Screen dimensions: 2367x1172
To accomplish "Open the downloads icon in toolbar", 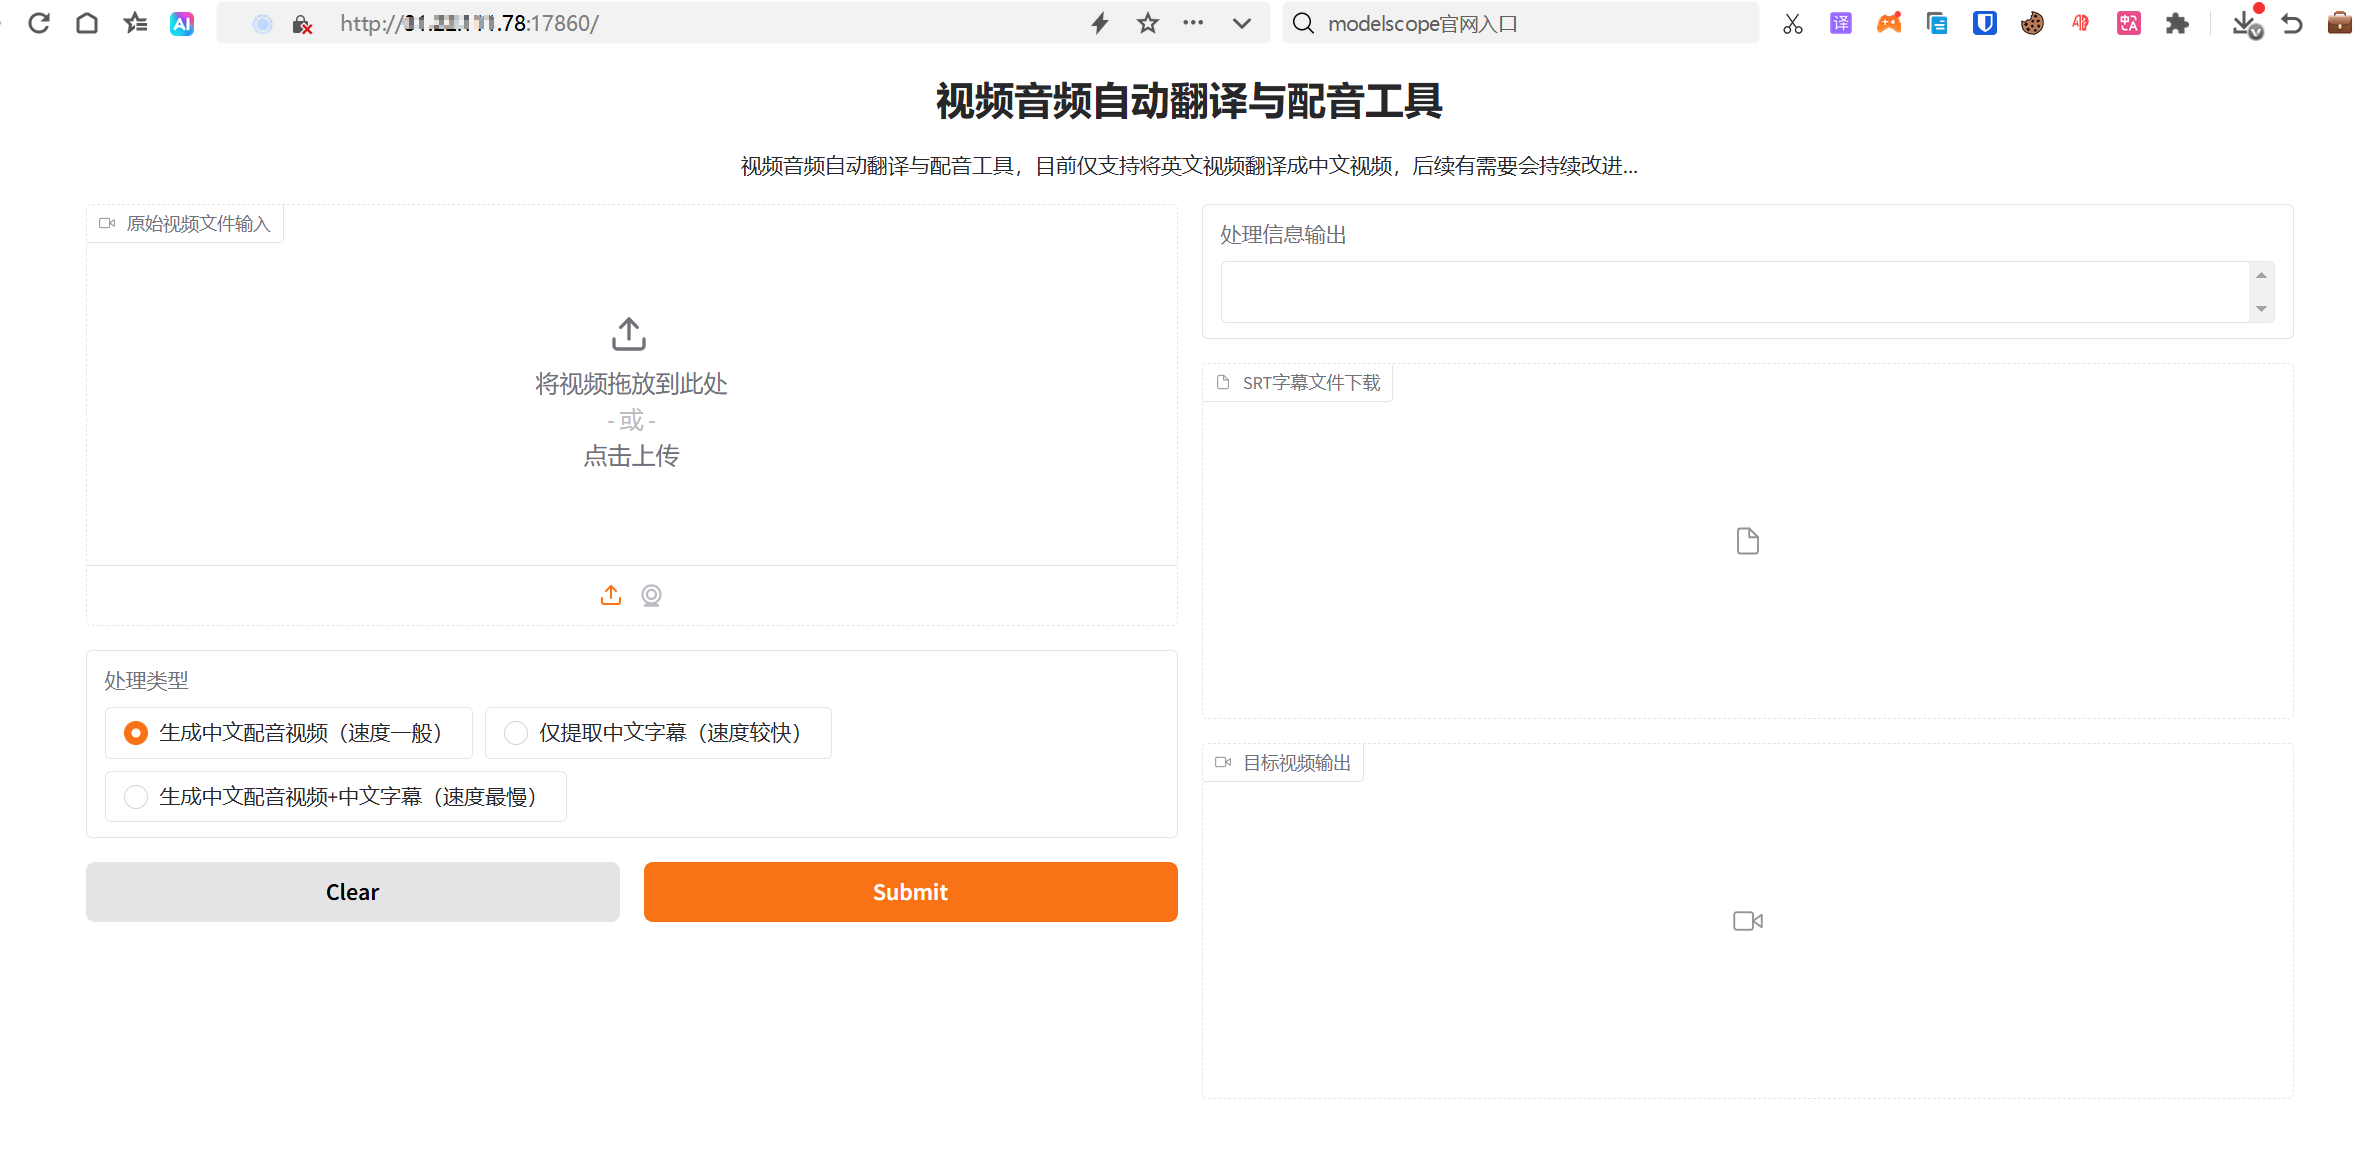I will click(x=2244, y=23).
